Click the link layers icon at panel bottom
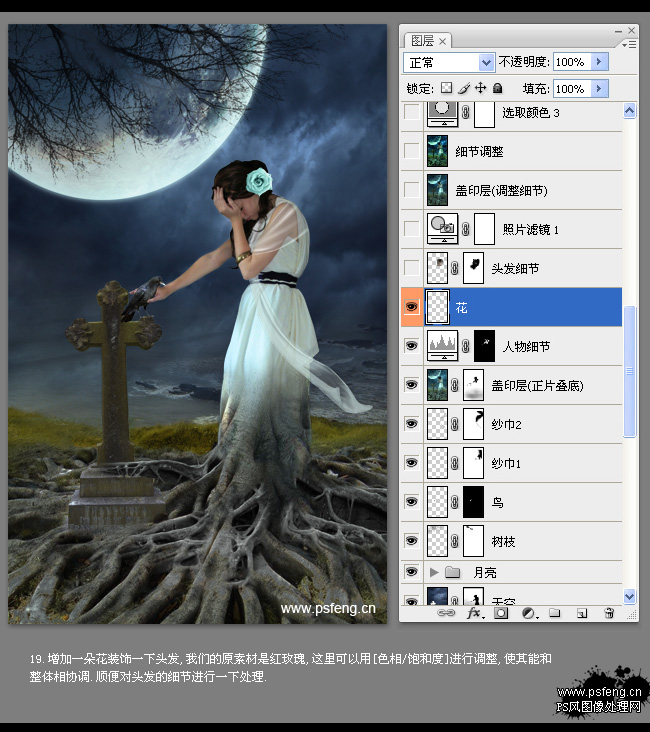Viewport: 650px width, 732px height. point(445,613)
